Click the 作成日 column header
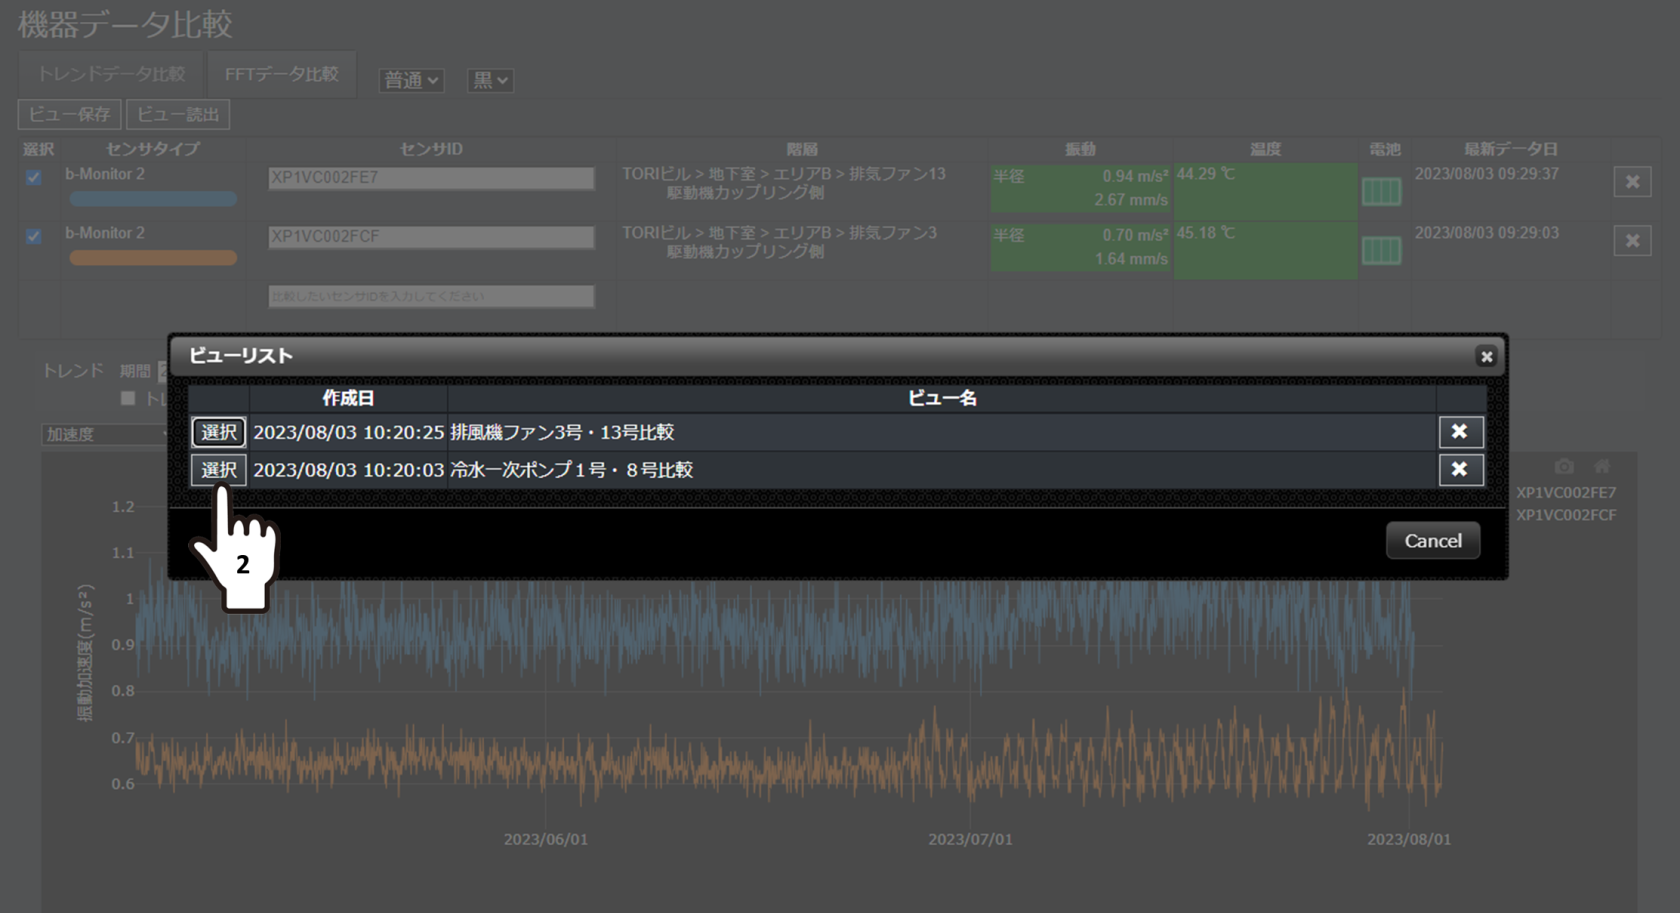The width and height of the screenshot is (1680, 913). click(348, 398)
